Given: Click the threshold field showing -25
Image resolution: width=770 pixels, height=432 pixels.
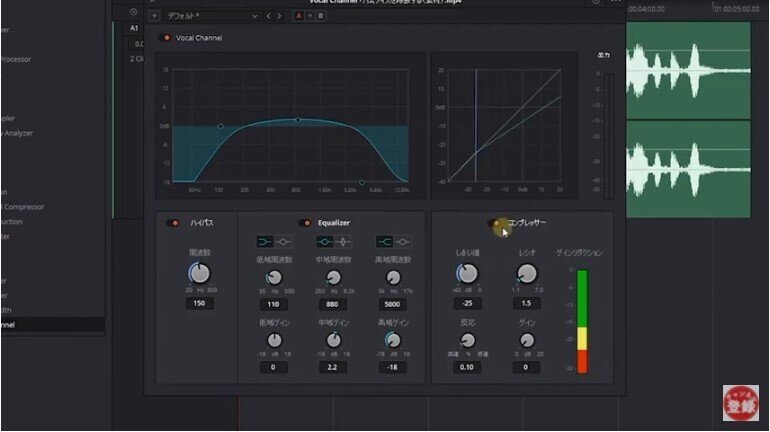Looking at the screenshot, I should point(468,303).
